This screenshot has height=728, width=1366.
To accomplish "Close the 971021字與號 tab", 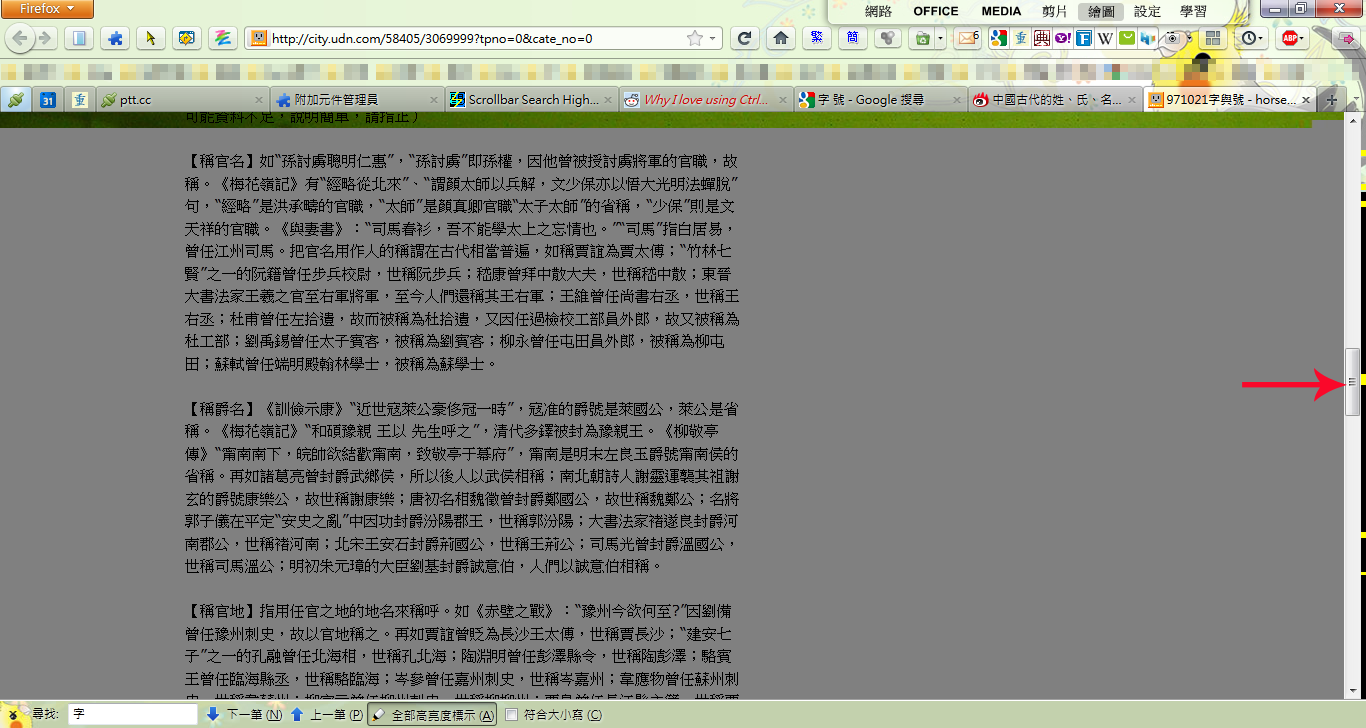I will [x=1304, y=100].
